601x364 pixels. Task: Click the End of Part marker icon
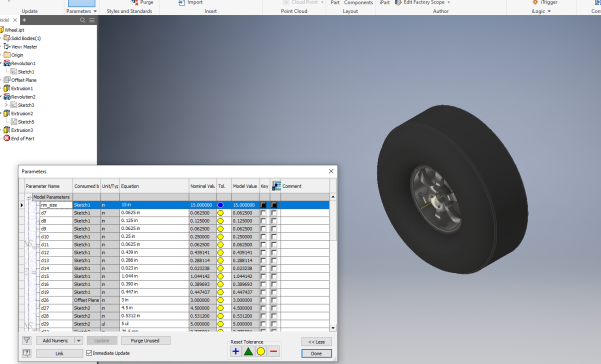pos(7,138)
